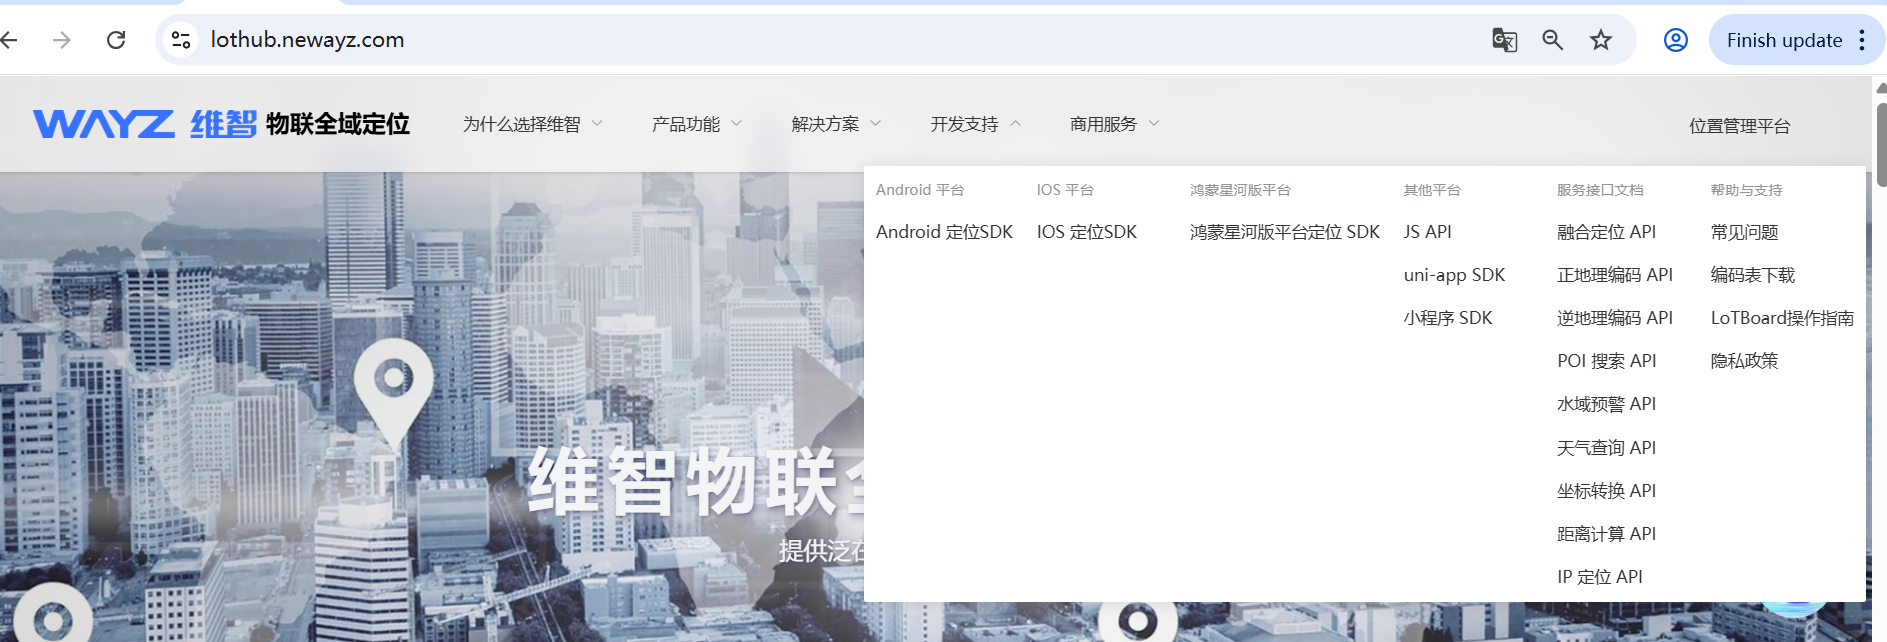Go to 位置管理平台 link

[x=1740, y=126]
